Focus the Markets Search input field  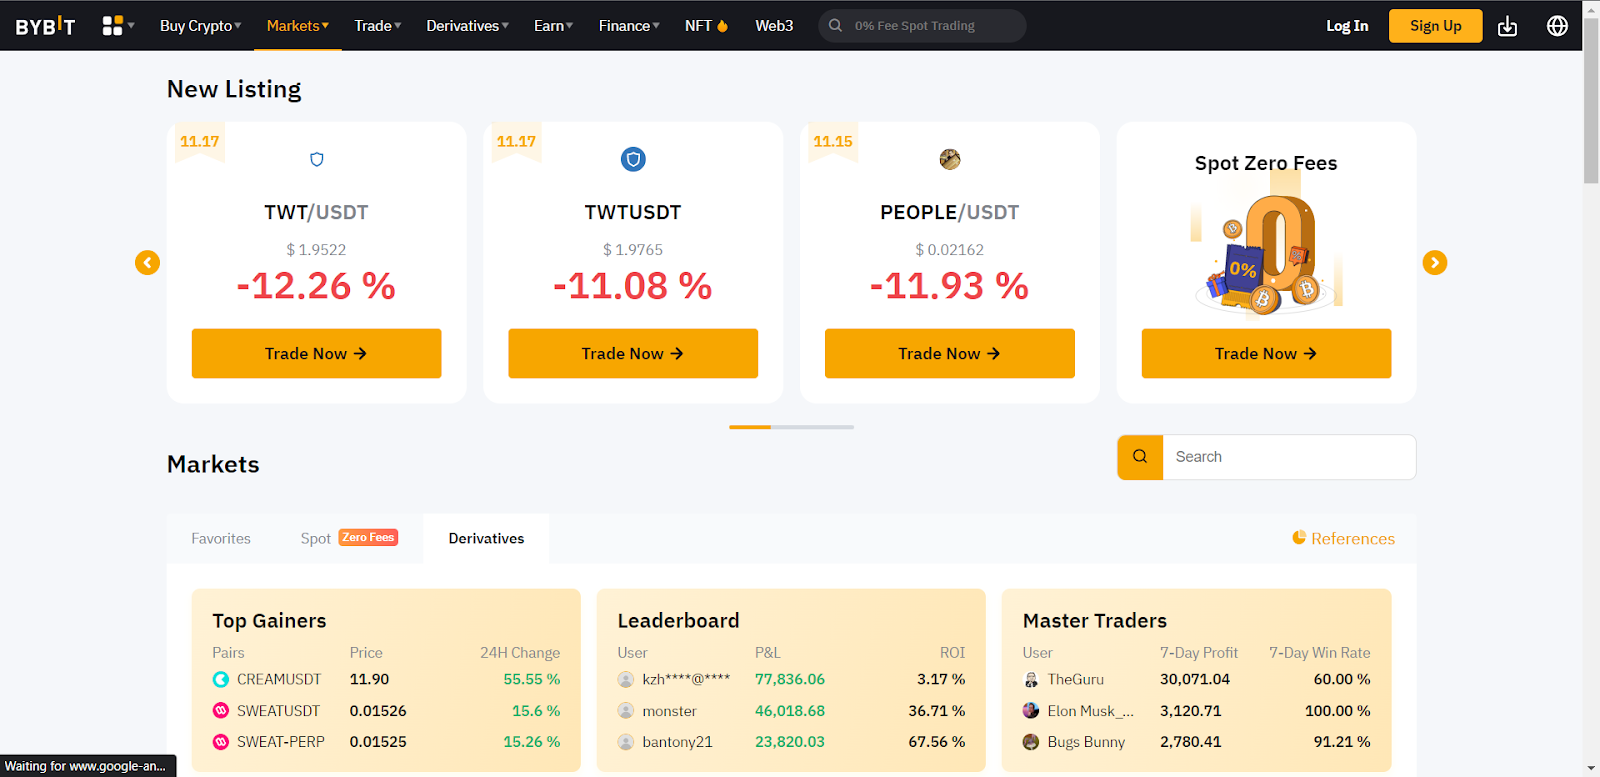click(1289, 457)
